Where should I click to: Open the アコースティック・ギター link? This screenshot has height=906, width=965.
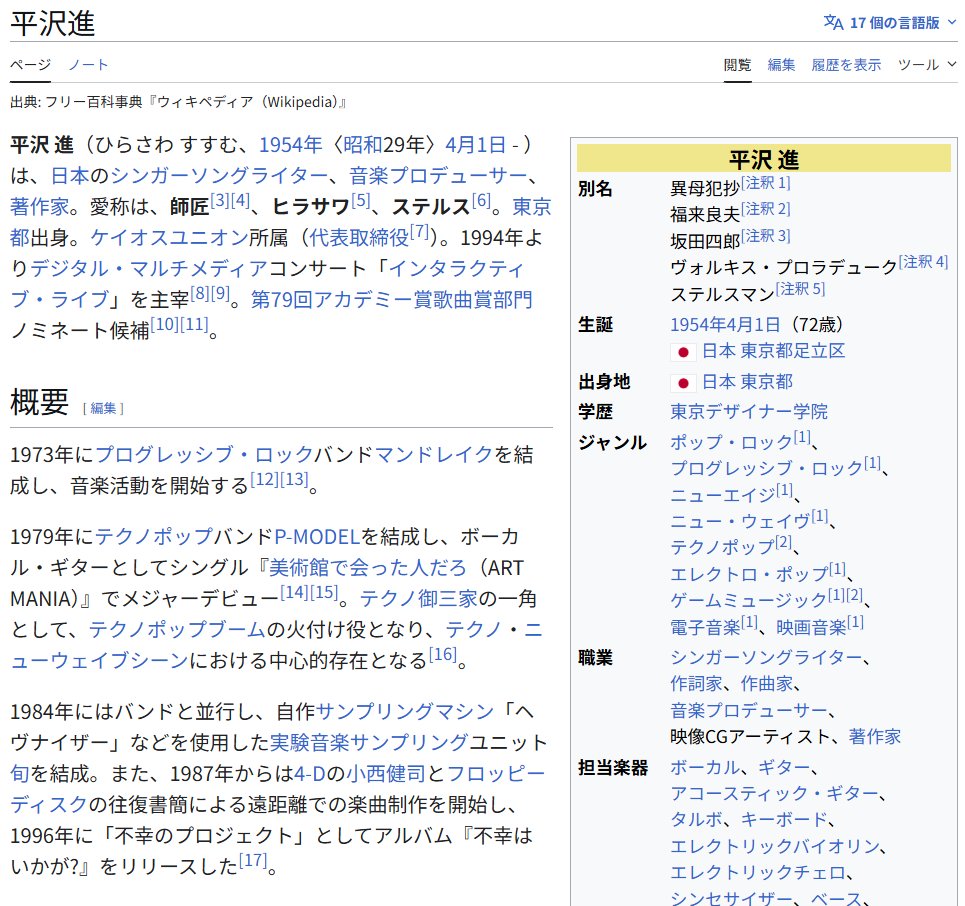click(x=774, y=793)
